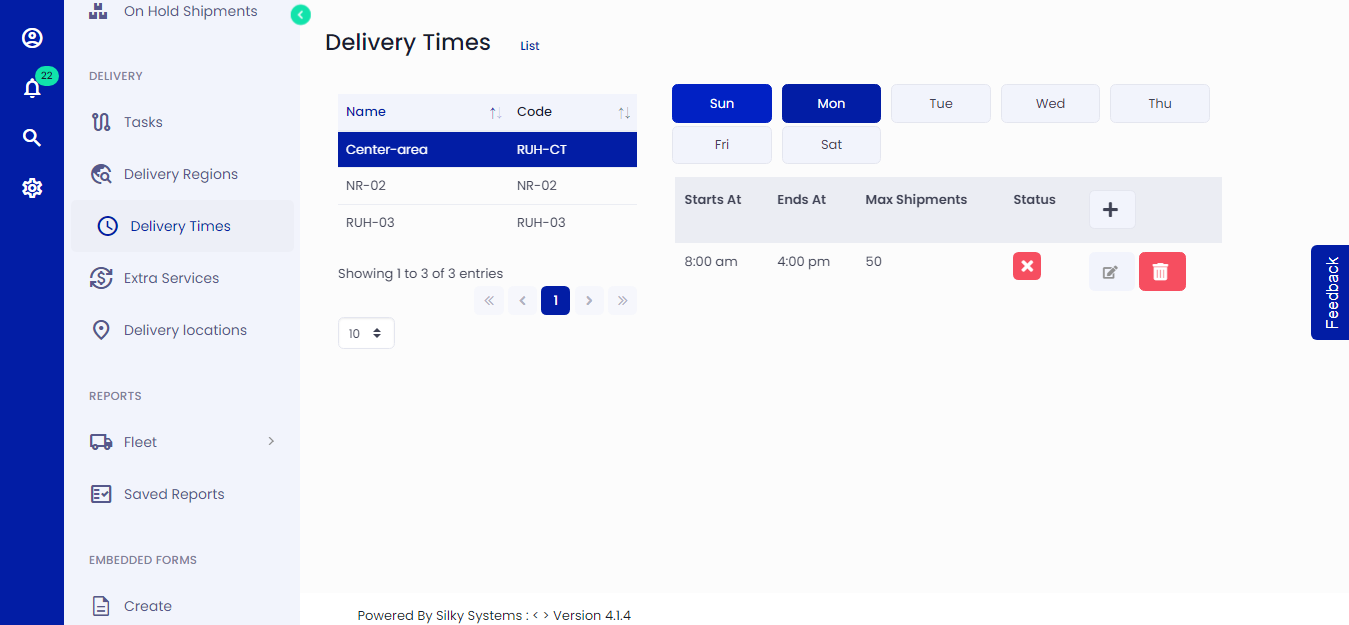Collapse the sidebar with the green arrow
The image size is (1349, 625).
pos(300,15)
